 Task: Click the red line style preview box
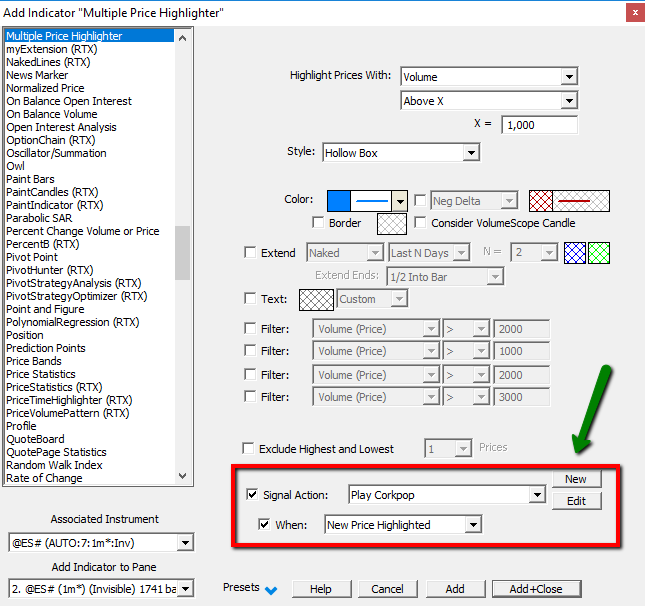581,201
